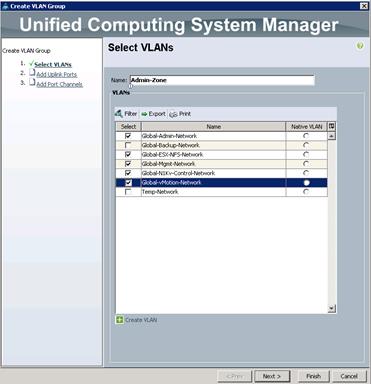
Task: Toggle the Global-Mgmt-Network checkbox
Action: 128,164
